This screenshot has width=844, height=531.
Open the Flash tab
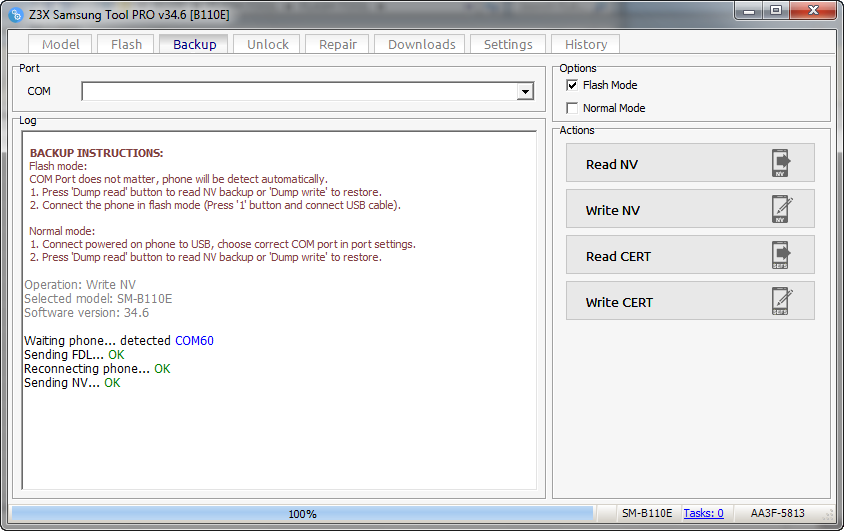[126, 44]
